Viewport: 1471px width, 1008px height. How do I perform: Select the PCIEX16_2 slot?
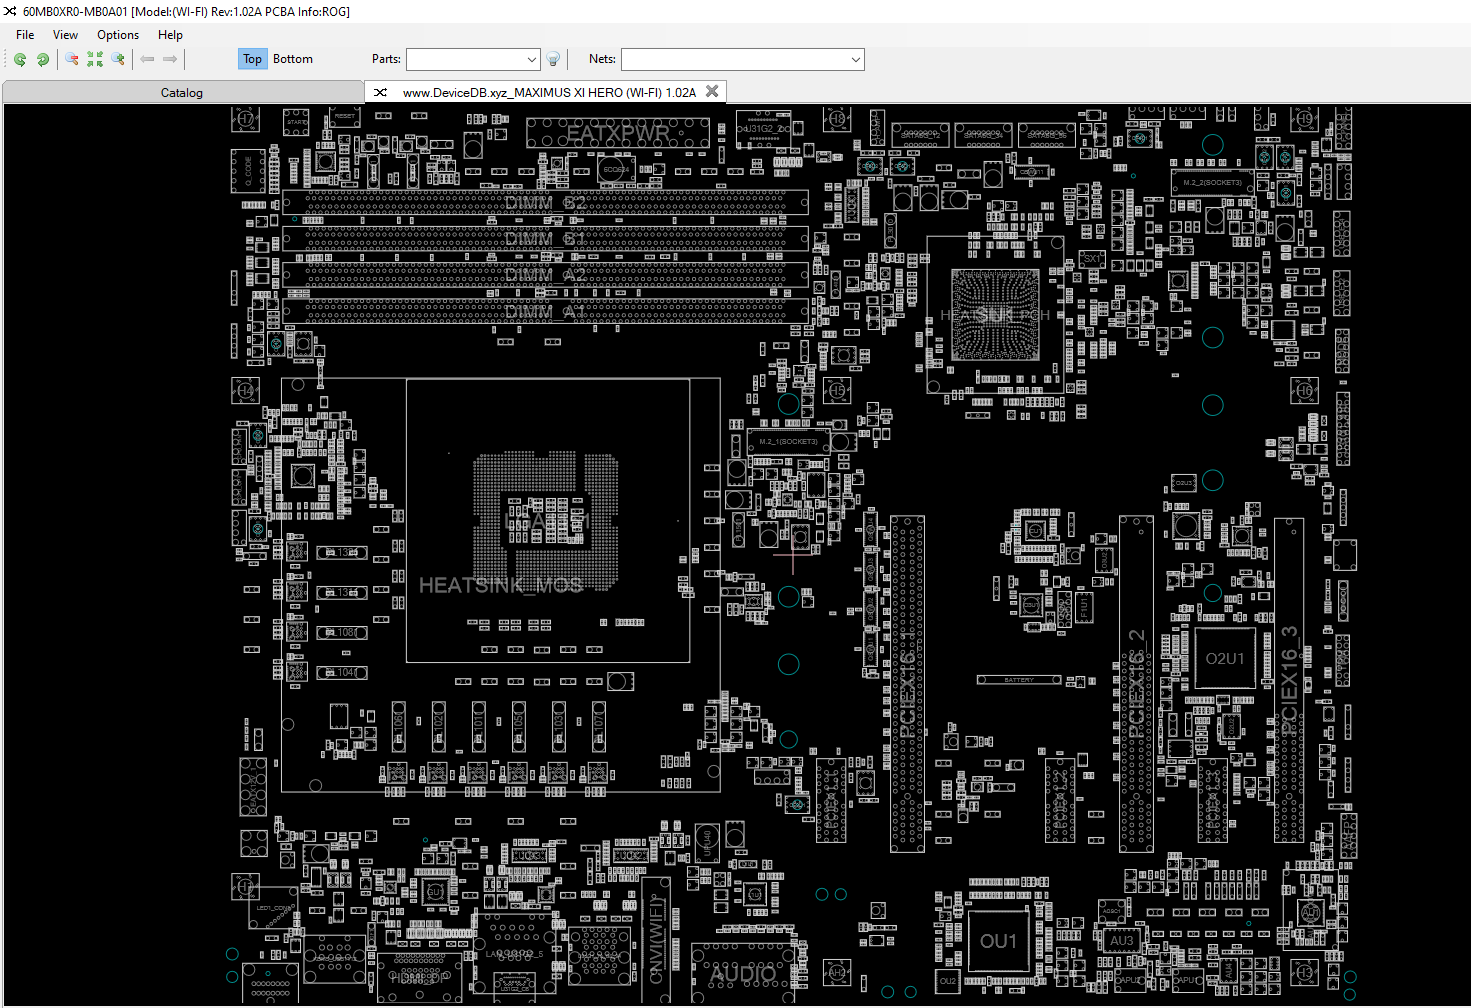pos(1136,684)
